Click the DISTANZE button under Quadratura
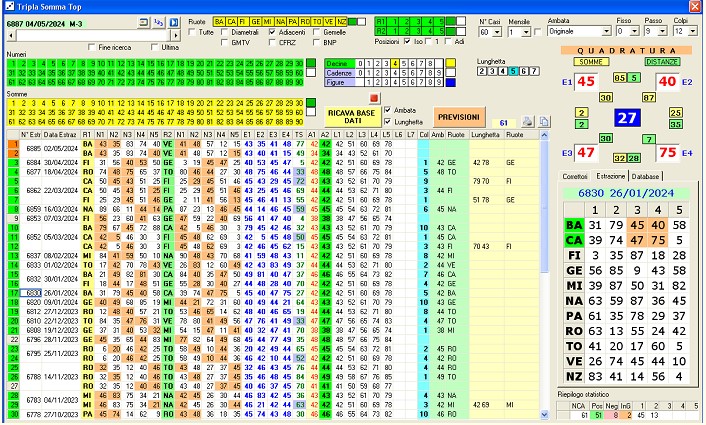706x425 pixels. tap(662, 62)
